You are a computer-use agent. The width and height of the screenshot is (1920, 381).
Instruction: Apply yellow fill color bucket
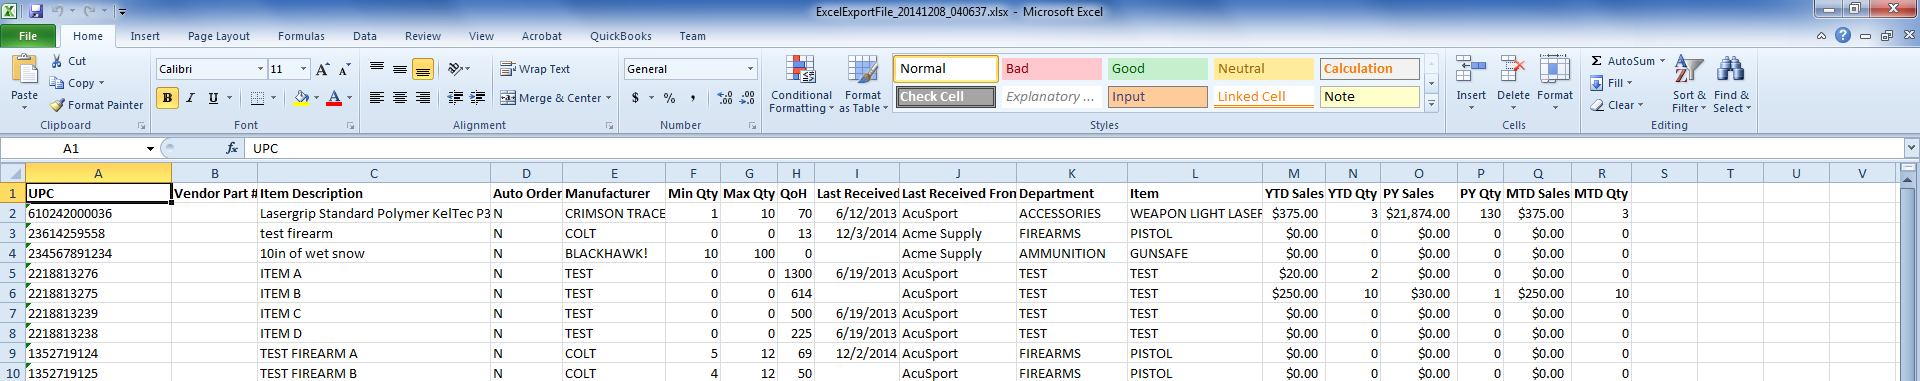301,98
